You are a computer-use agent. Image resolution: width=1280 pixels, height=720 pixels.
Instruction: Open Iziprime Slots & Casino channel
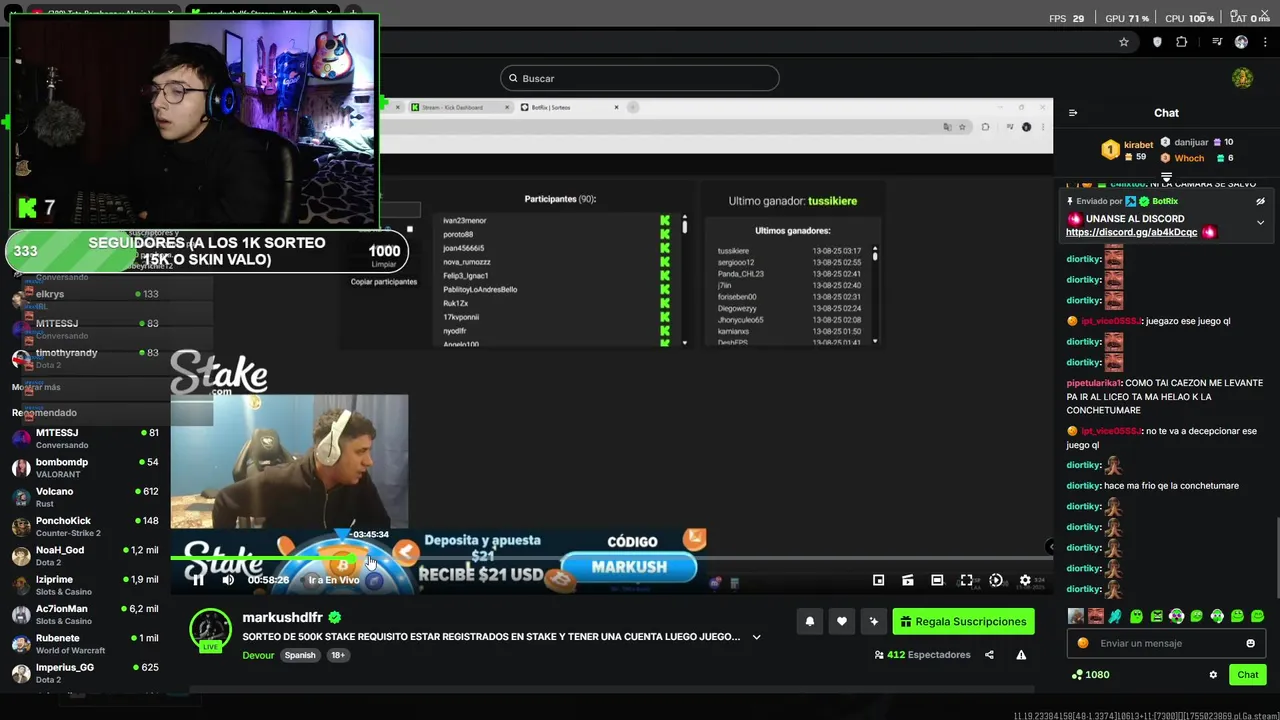point(86,585)
